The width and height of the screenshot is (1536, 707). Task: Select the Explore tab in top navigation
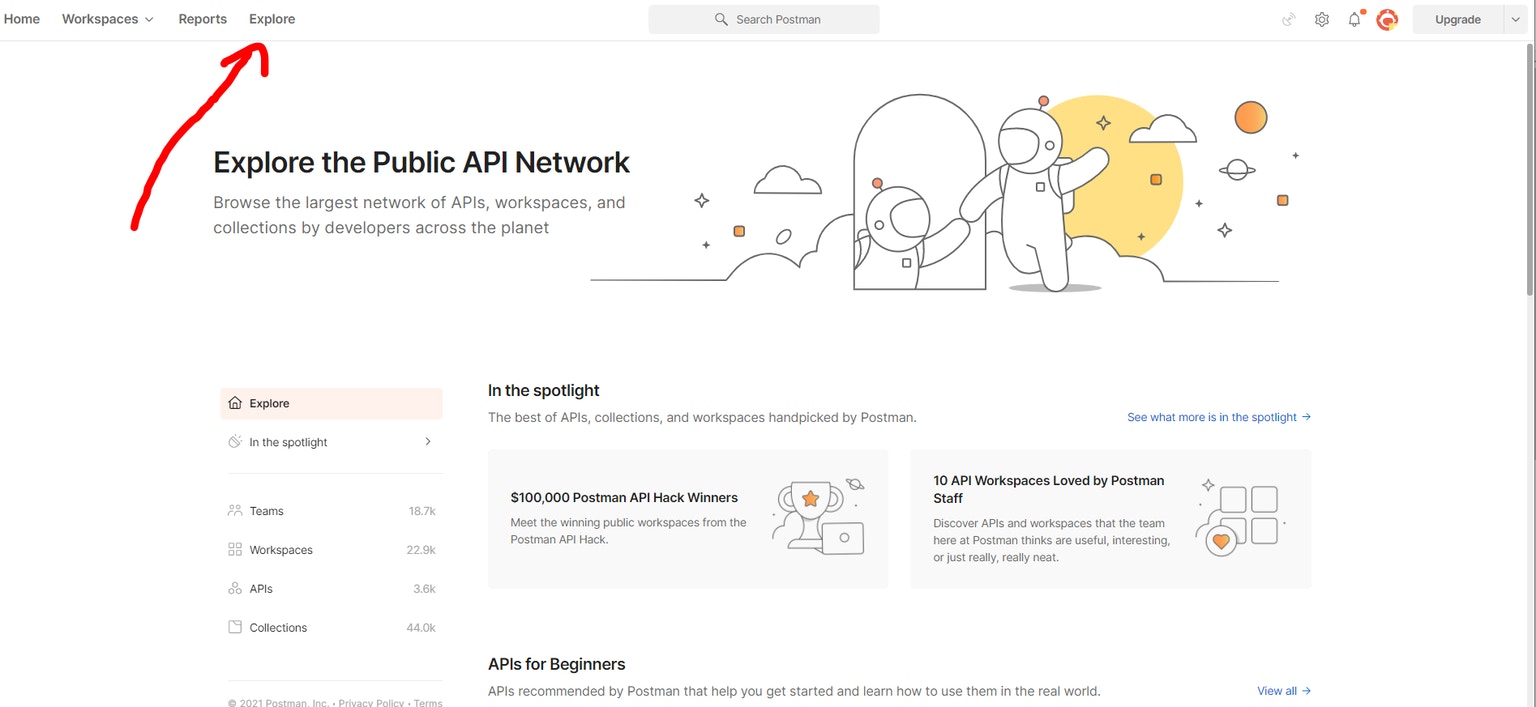point(272,19)
